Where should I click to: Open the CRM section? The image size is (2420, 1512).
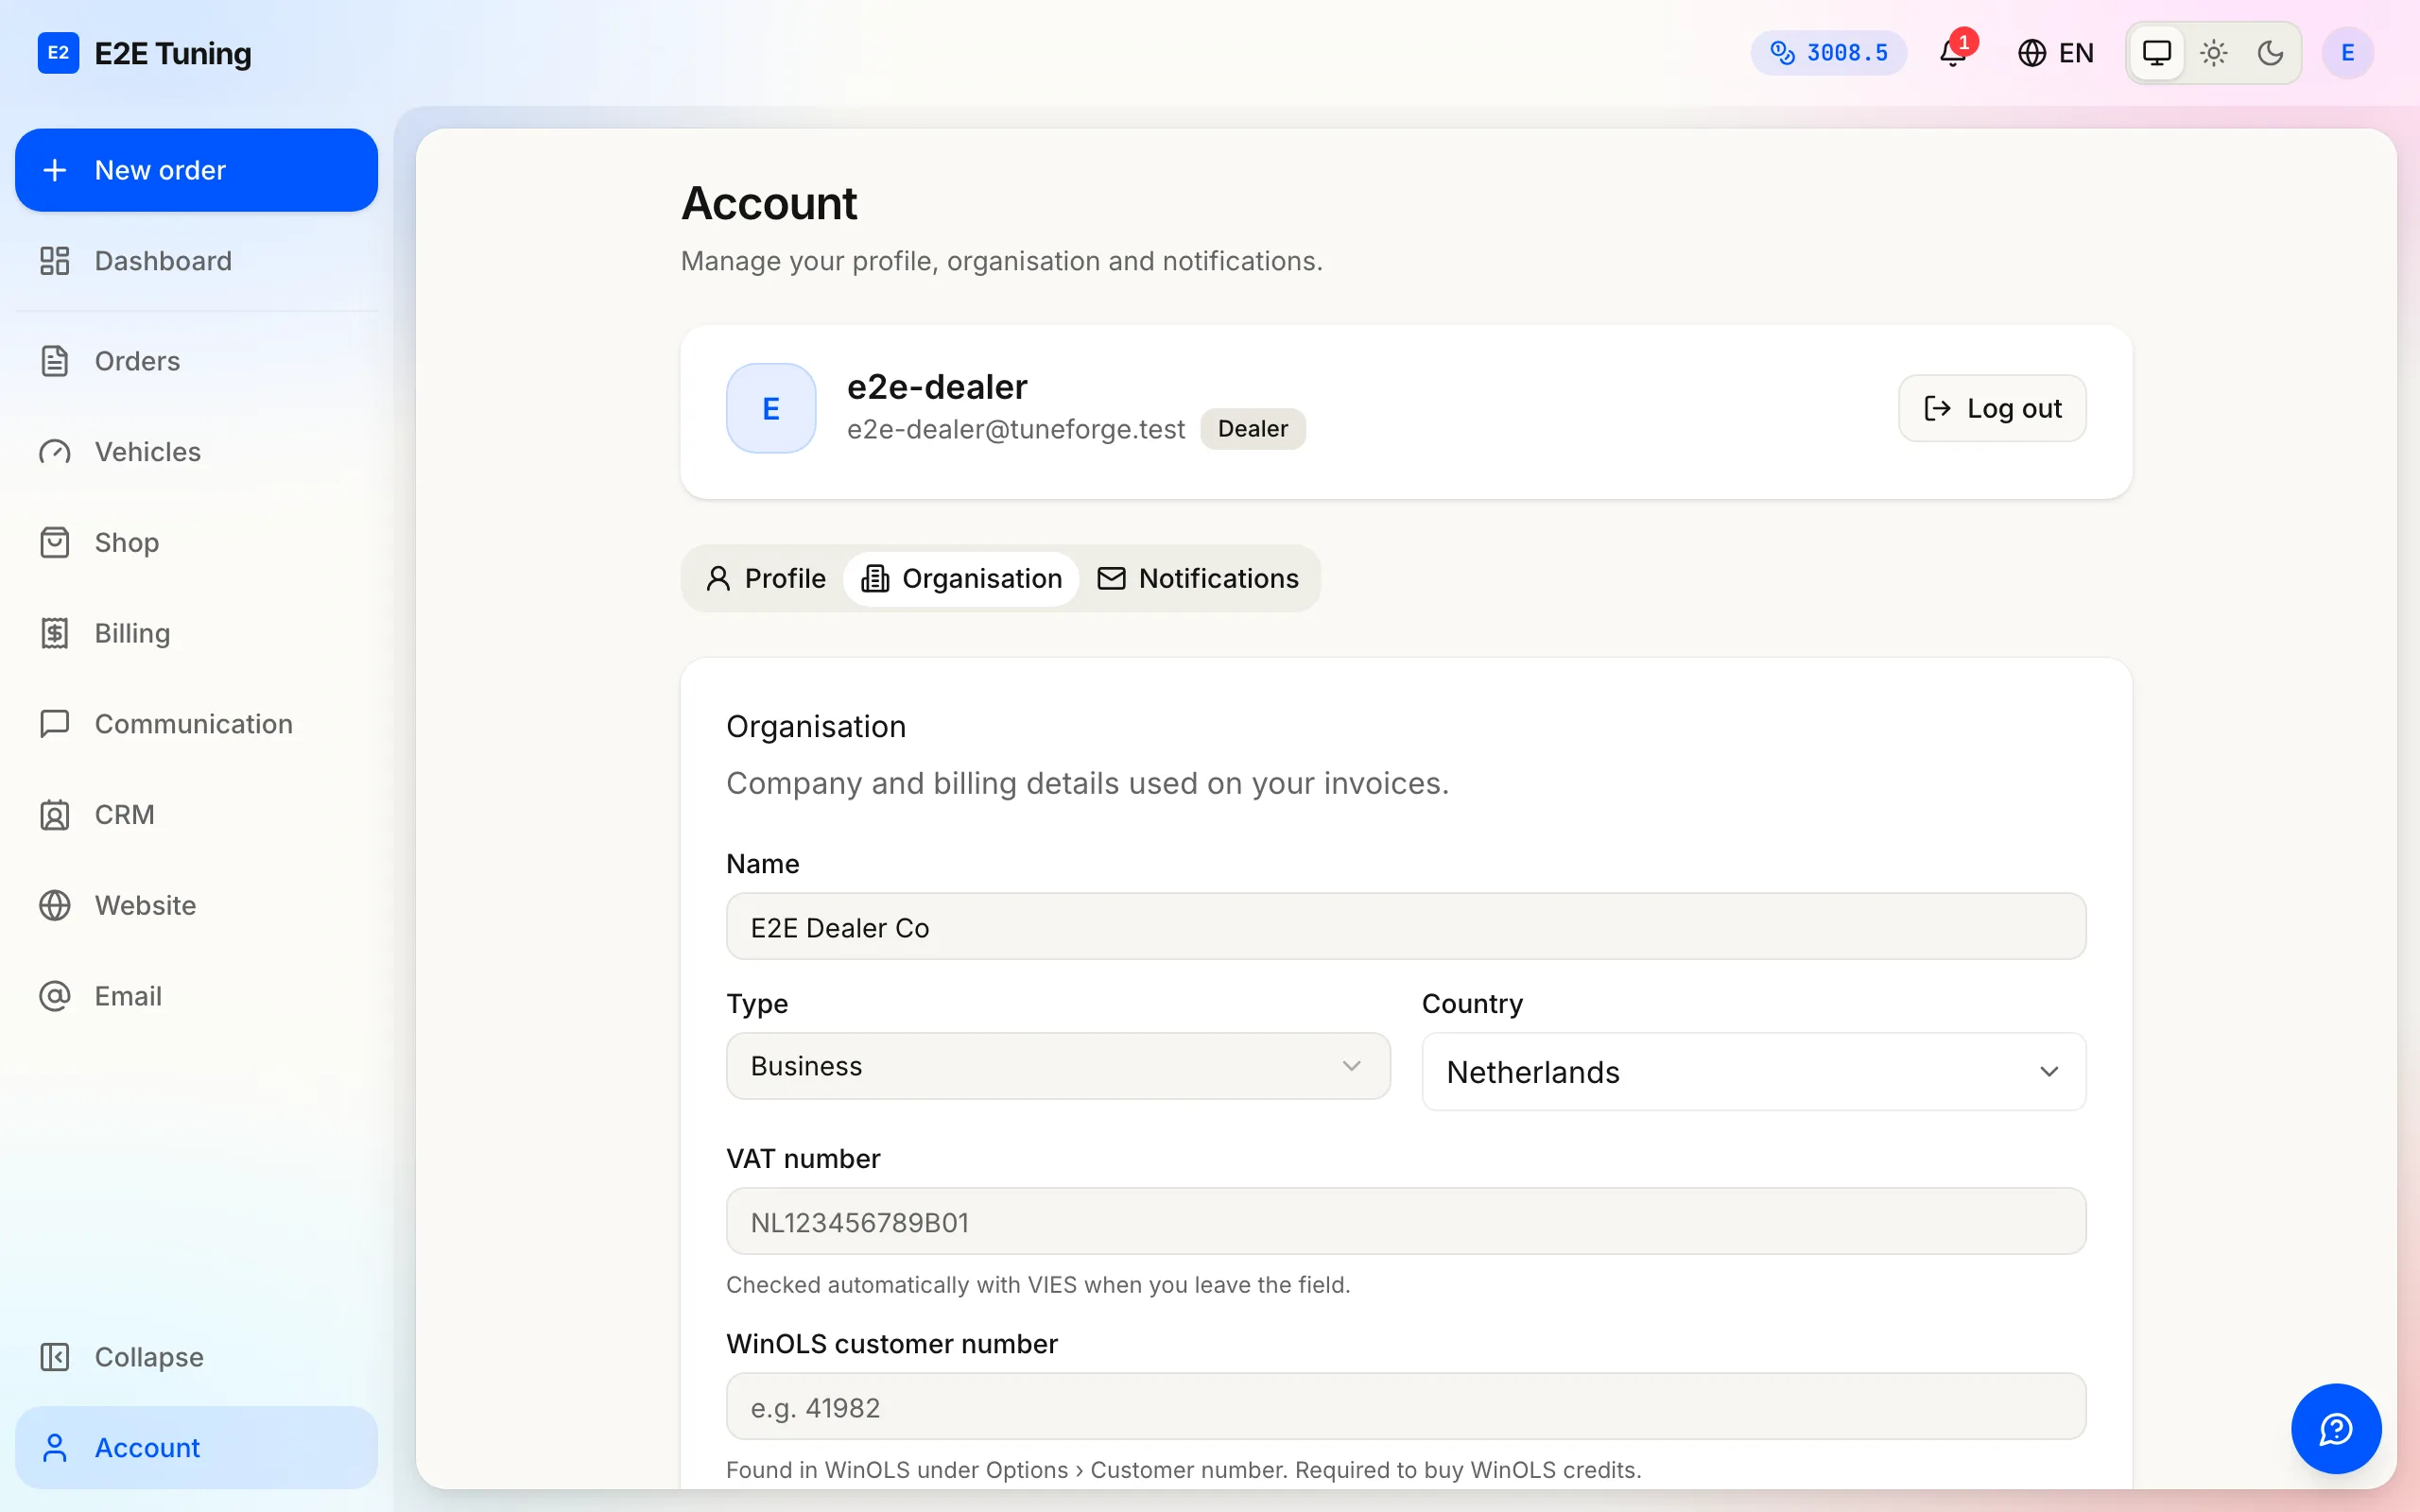(x=196, y=815)
